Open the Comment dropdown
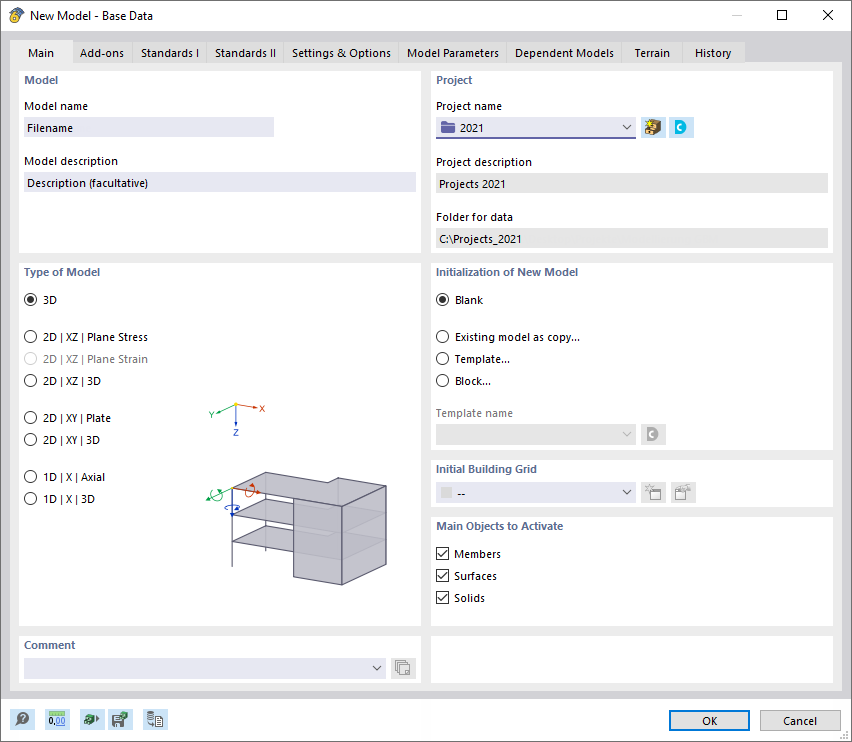852x742 pixels. (x=377, y=667)
